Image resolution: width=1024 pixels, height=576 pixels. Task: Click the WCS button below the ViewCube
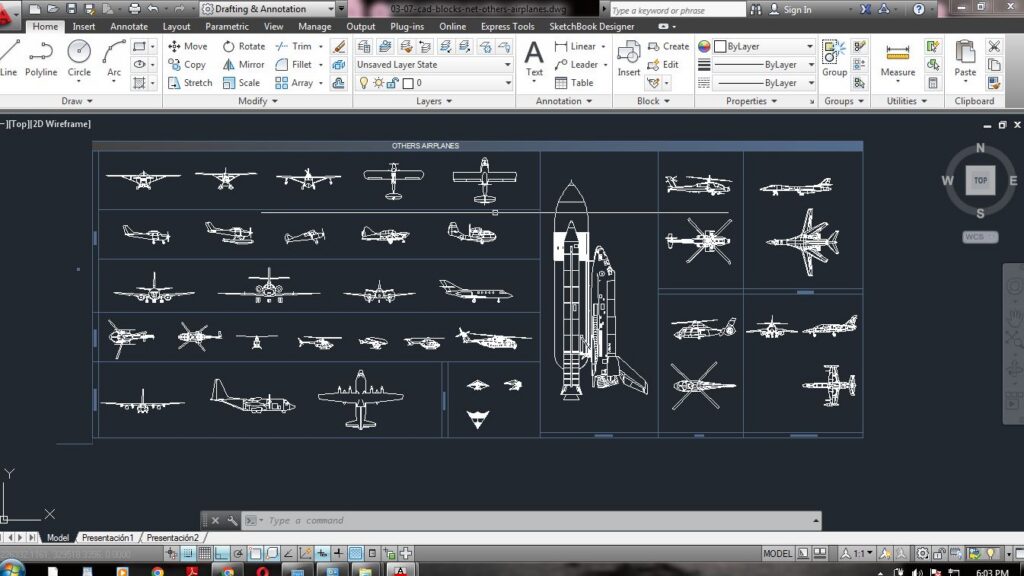[980, 237]
